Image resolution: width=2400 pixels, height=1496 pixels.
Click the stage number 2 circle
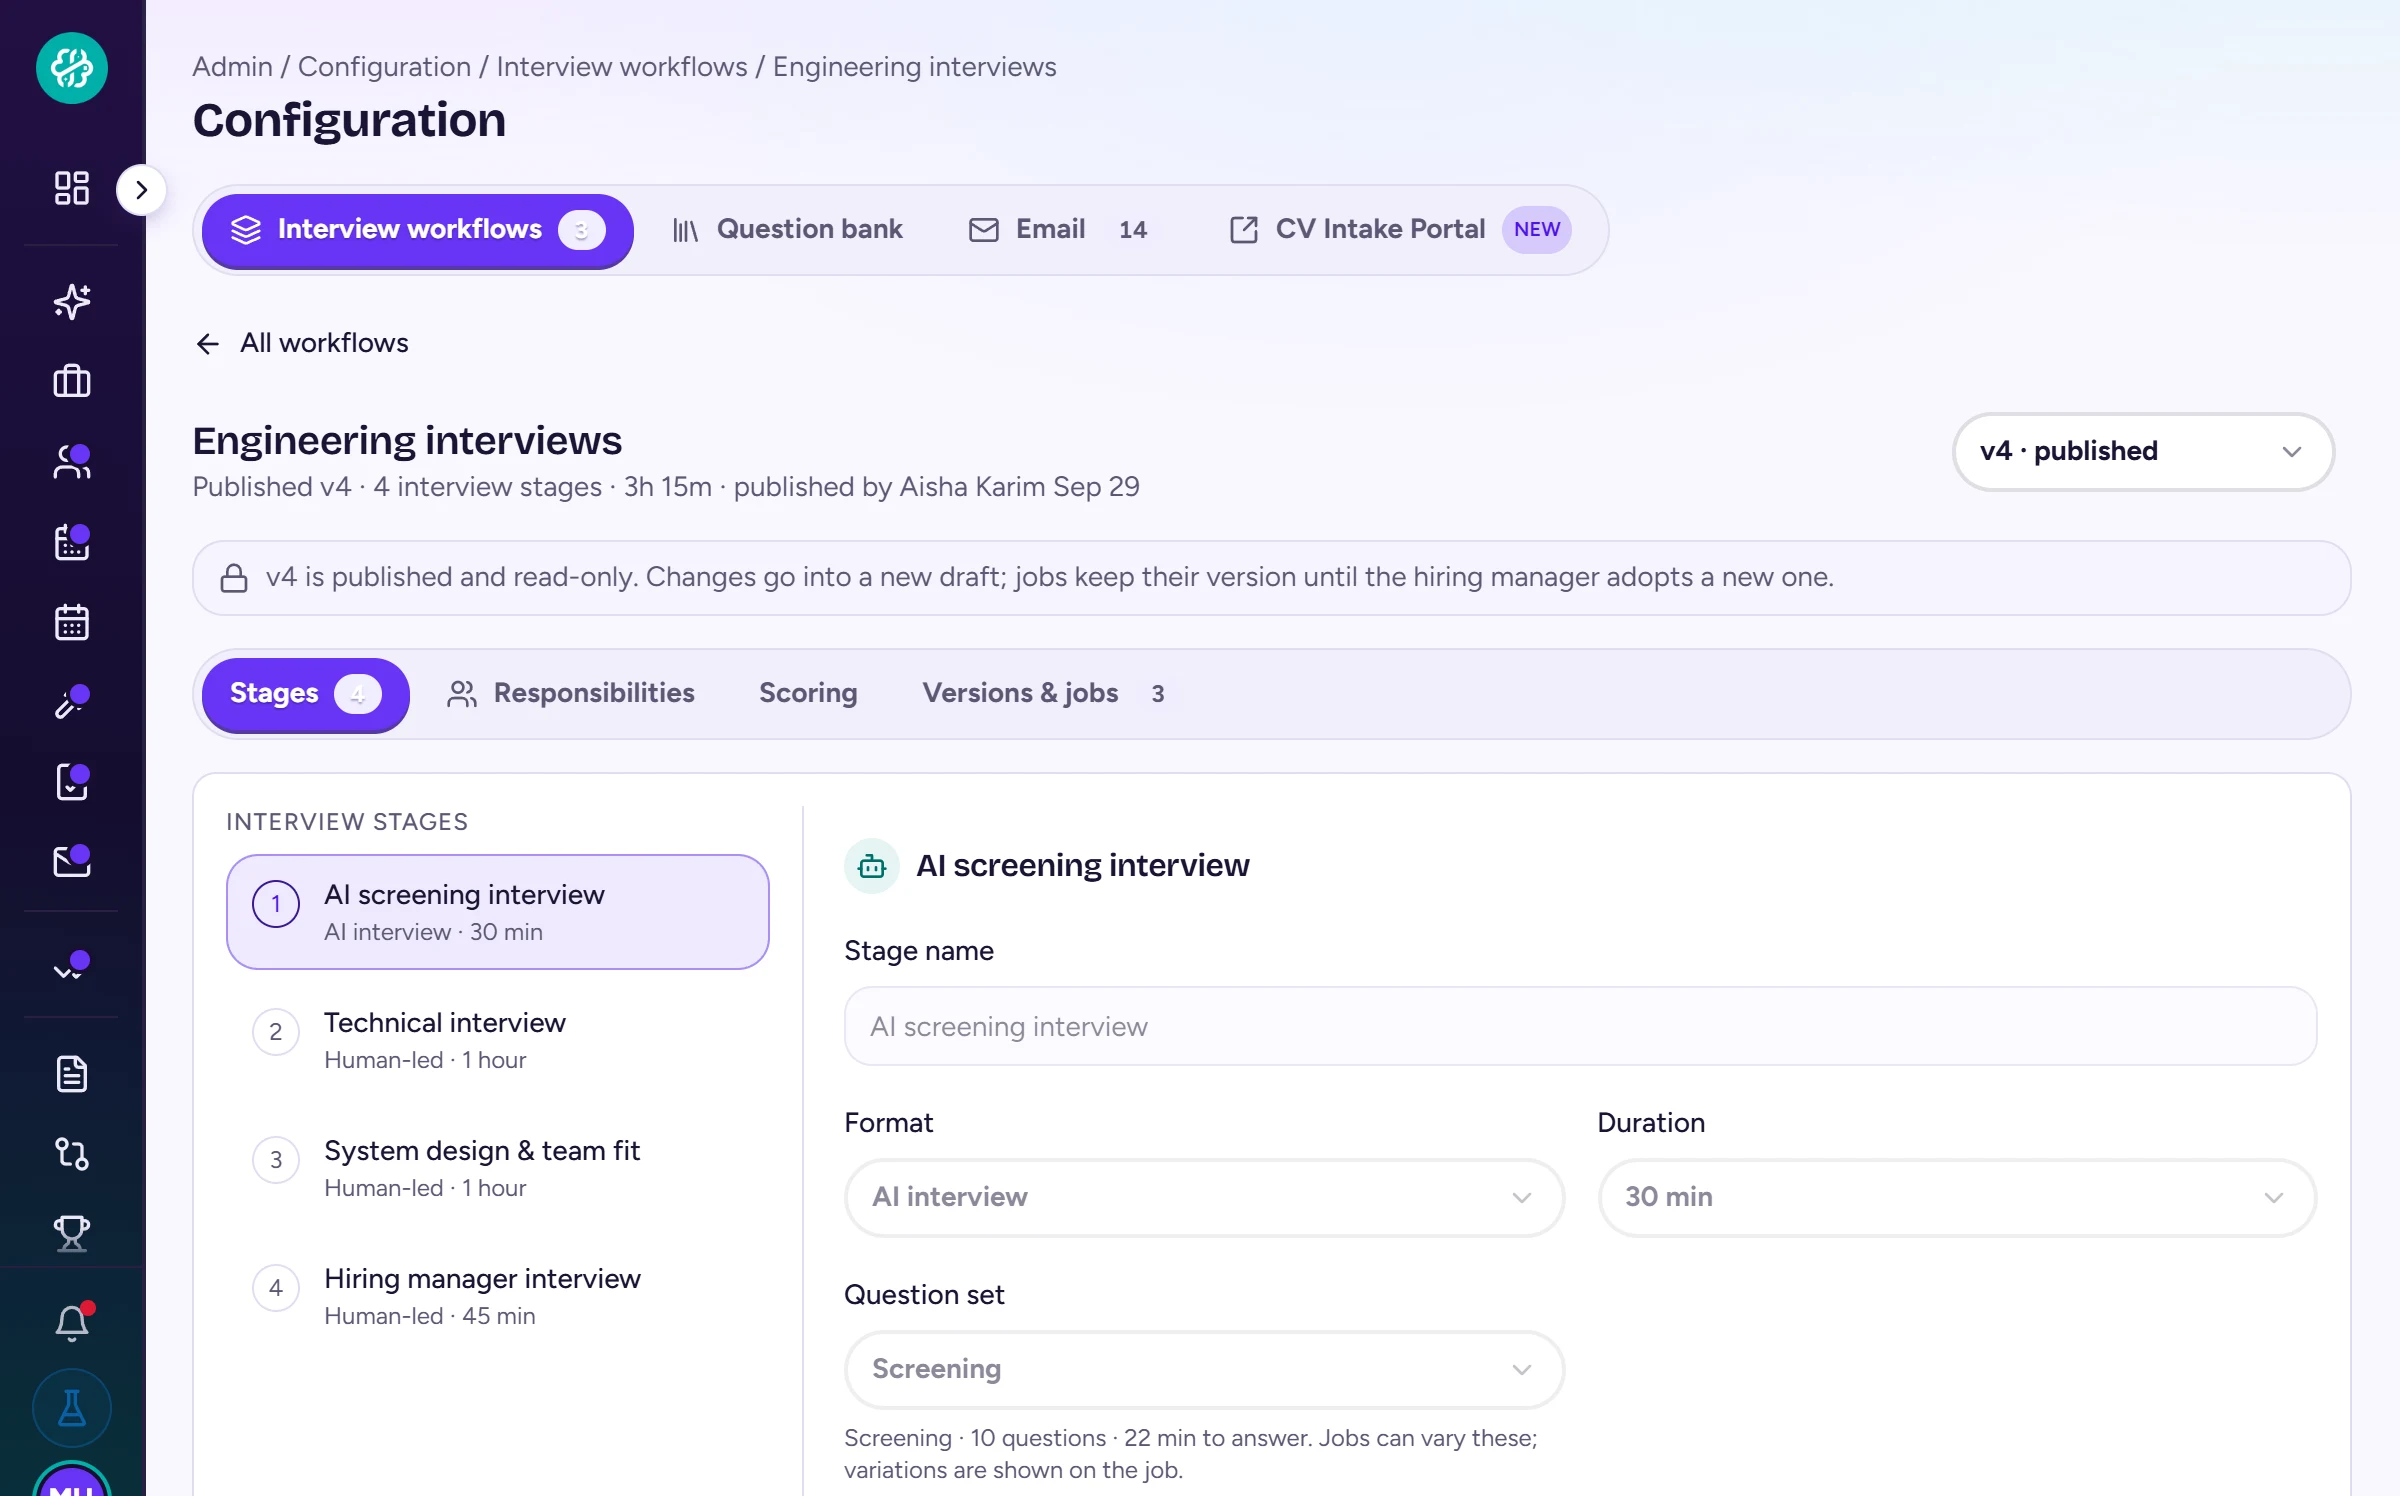(x=276, y=1032)
